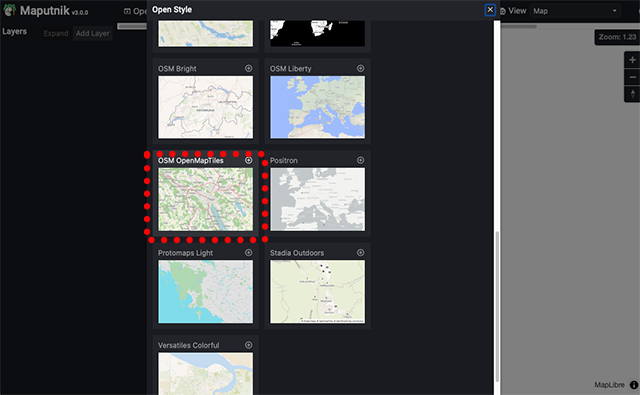The image size is (640, 395).
Task: Click the plus icon on OSM OpenMapTiles card
Action: [x=249, y=160]
